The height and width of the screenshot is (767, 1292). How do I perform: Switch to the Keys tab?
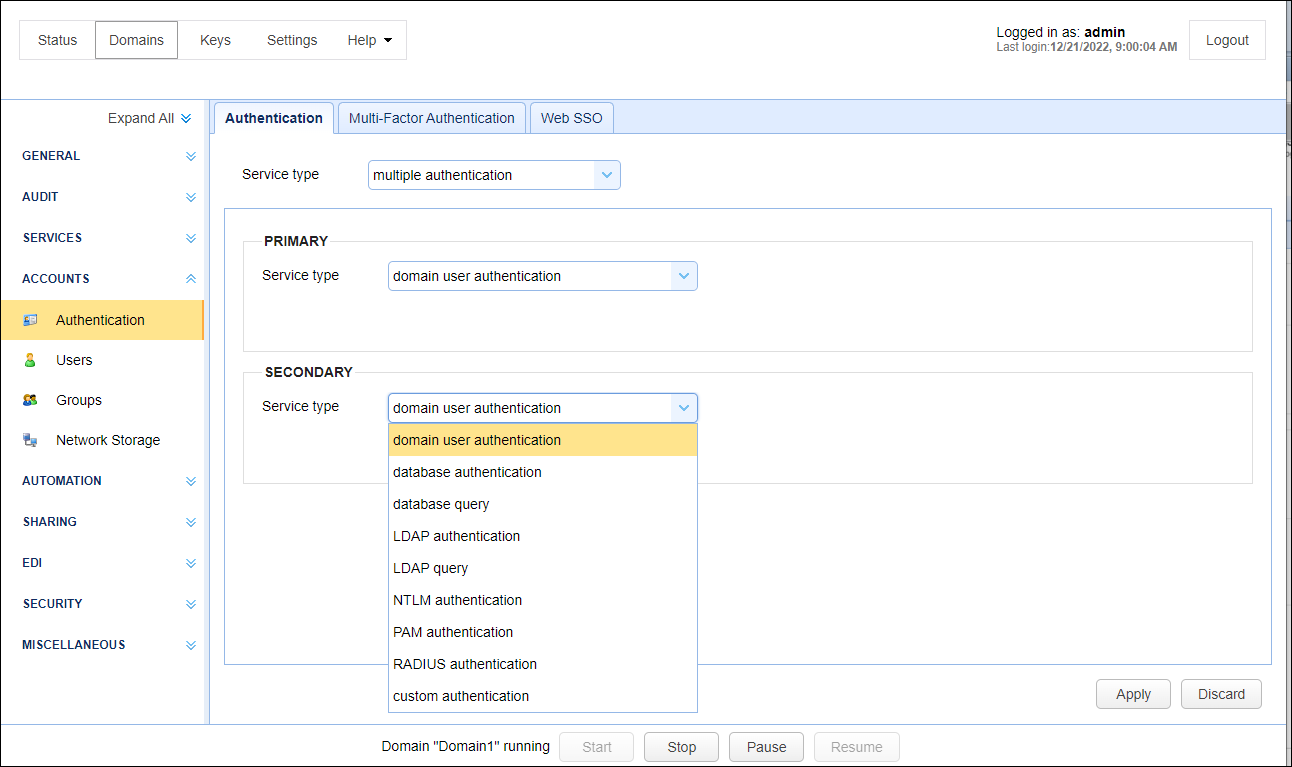click(x=215, y=40)
